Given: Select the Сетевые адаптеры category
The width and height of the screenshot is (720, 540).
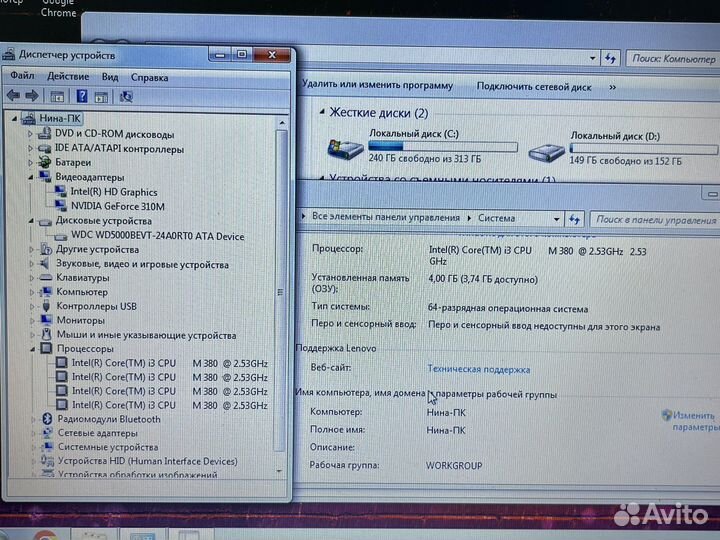Looking at the screenshot, I should click(x=97, y=433).
